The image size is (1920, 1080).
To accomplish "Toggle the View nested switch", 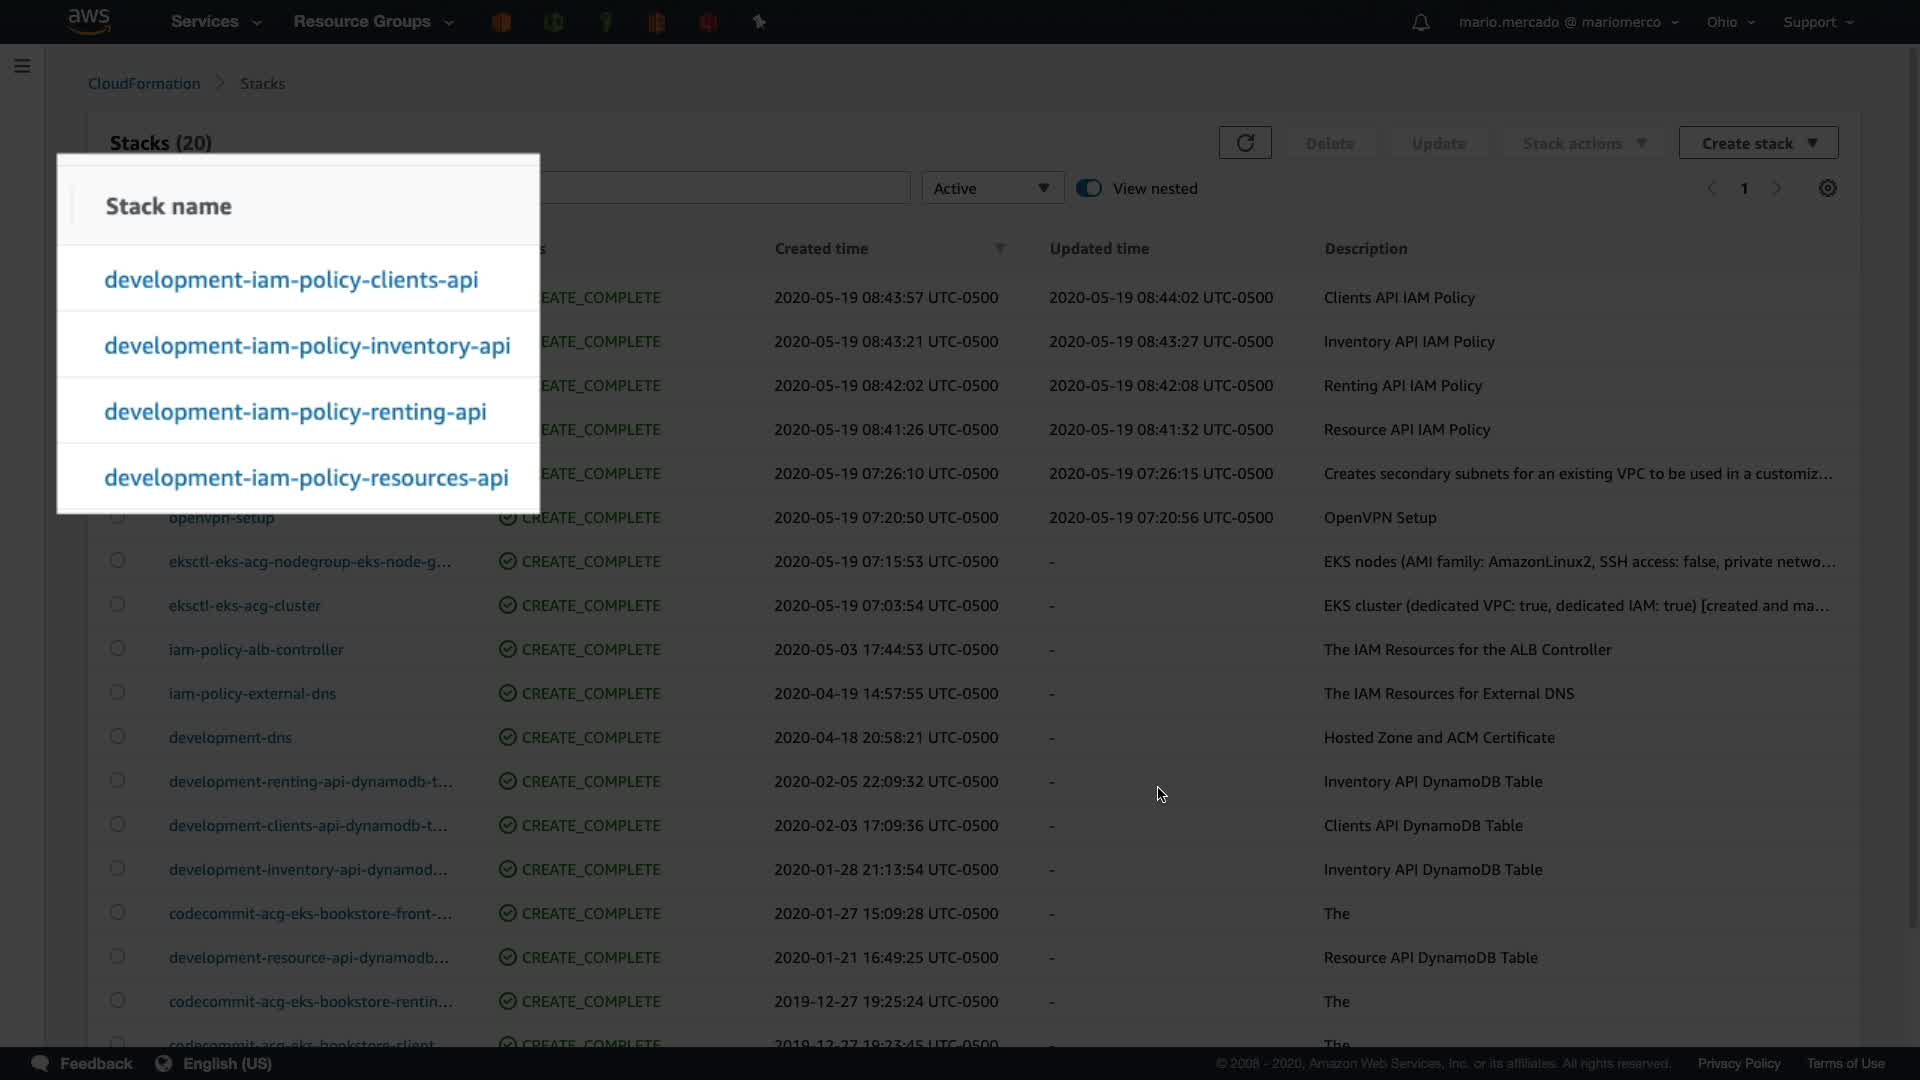I will 1089,188.
